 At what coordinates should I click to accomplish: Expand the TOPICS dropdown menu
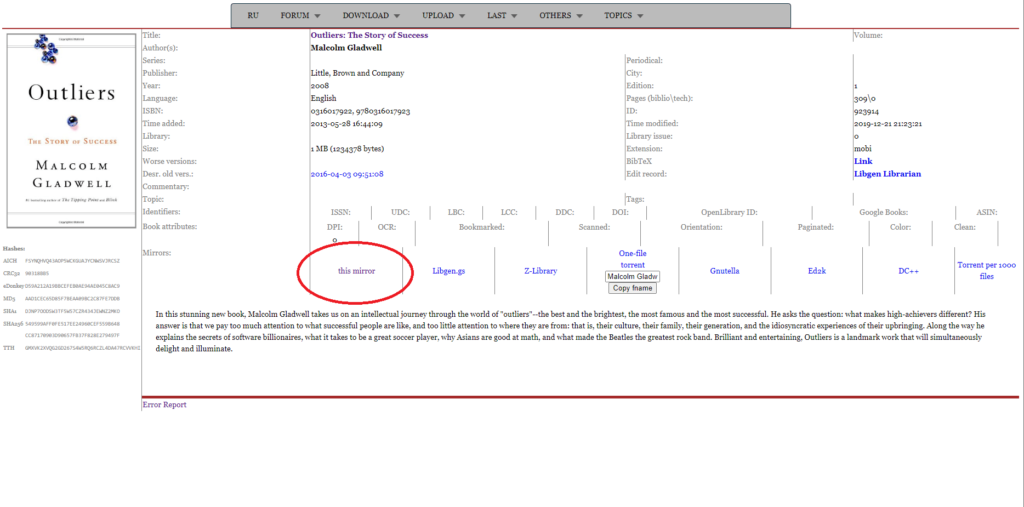(x=624, y=16)
